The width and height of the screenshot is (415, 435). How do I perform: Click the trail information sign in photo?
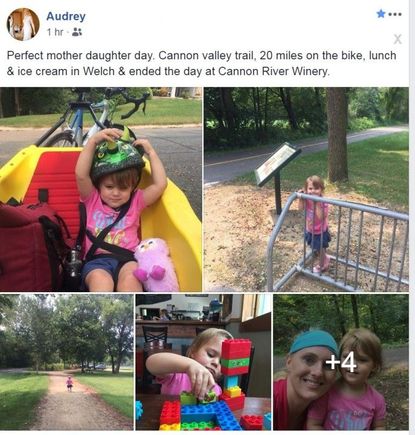pos(277,164)
